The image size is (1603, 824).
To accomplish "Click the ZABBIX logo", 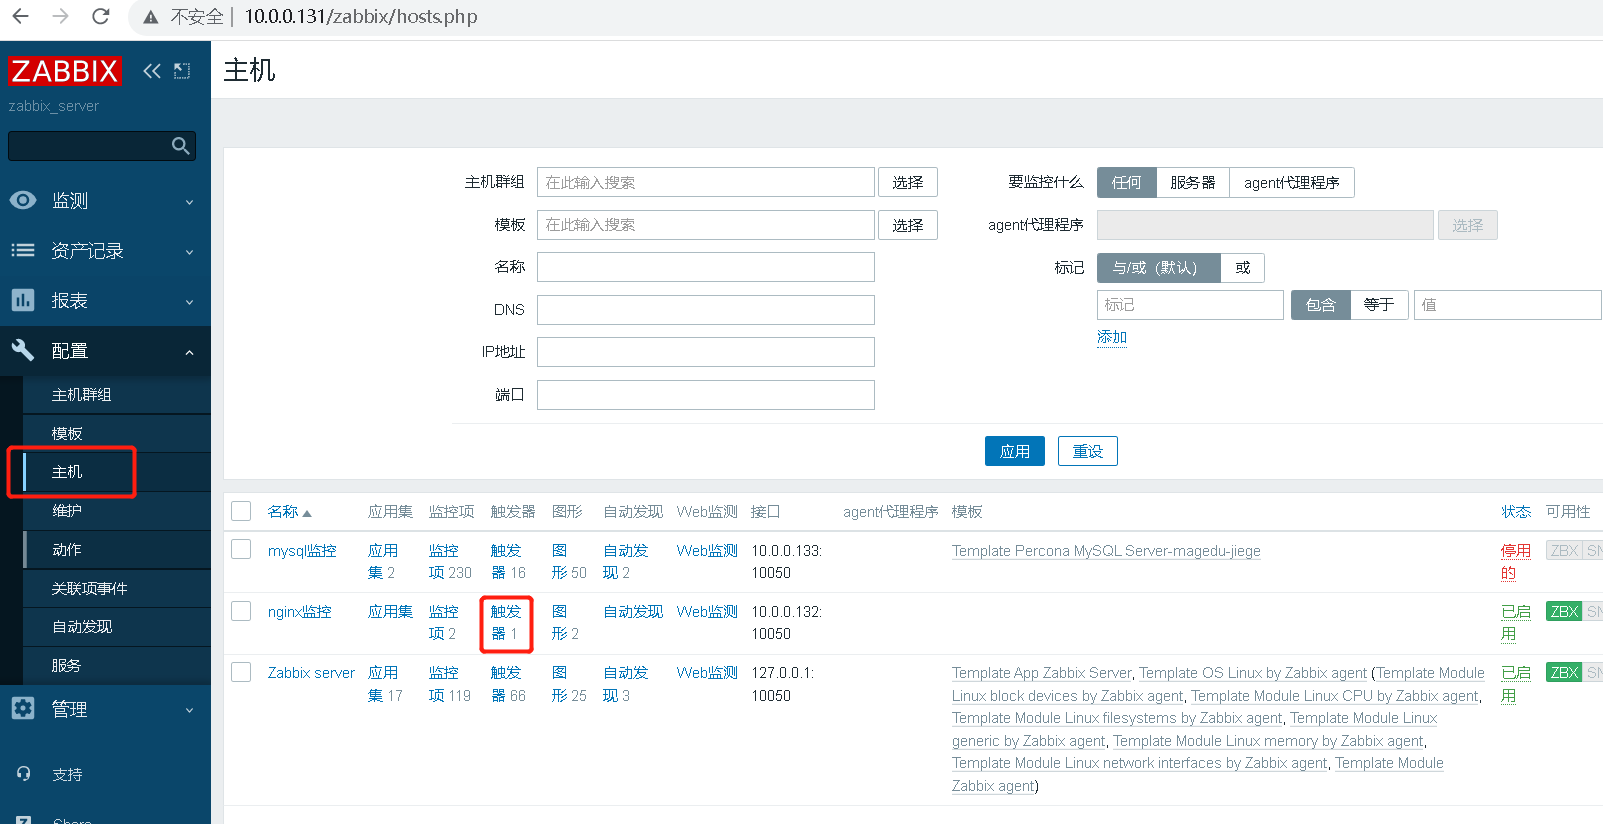I will (64, 70).
